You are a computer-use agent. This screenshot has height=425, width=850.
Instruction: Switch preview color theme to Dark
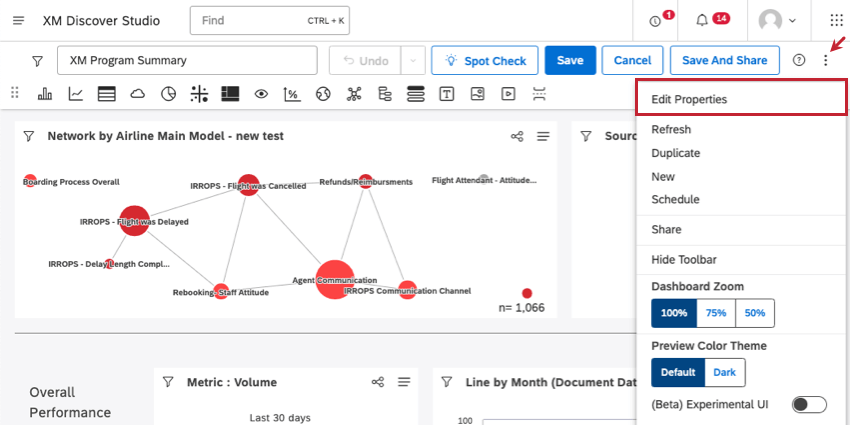(x=725, y=372)
